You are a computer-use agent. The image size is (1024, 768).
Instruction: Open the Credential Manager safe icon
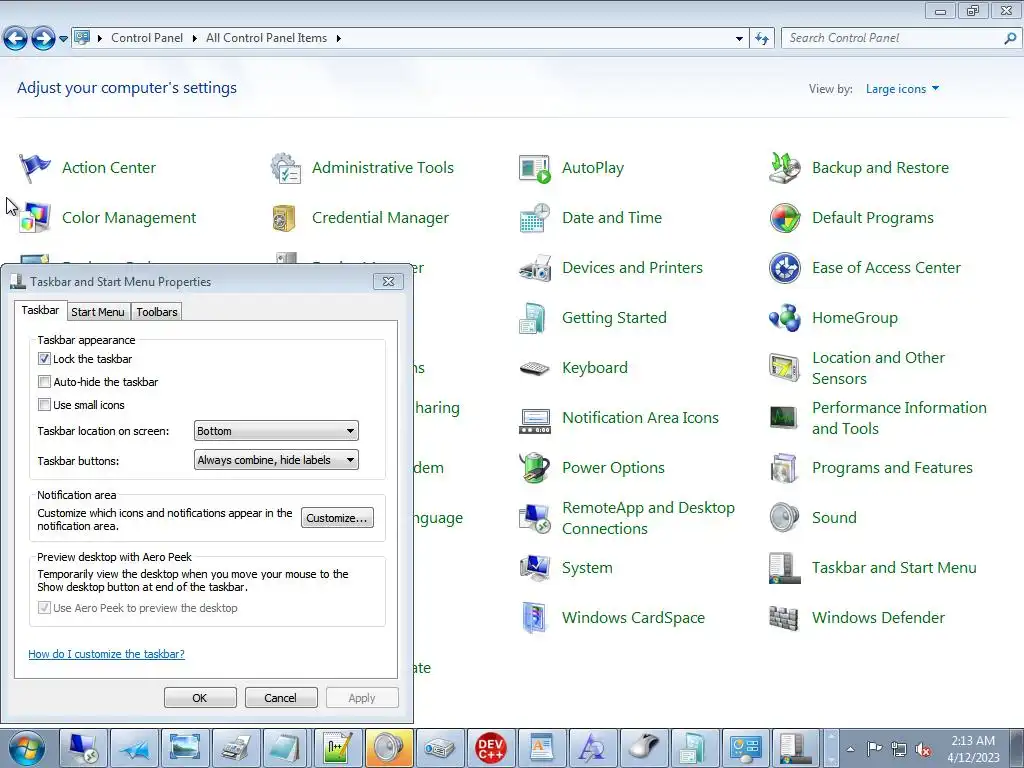click(x=284, y=218)
